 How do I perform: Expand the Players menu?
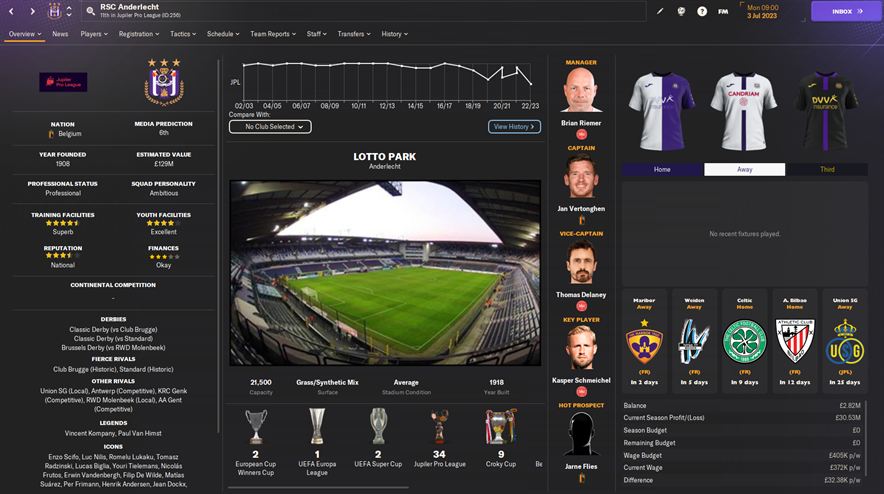94,34
